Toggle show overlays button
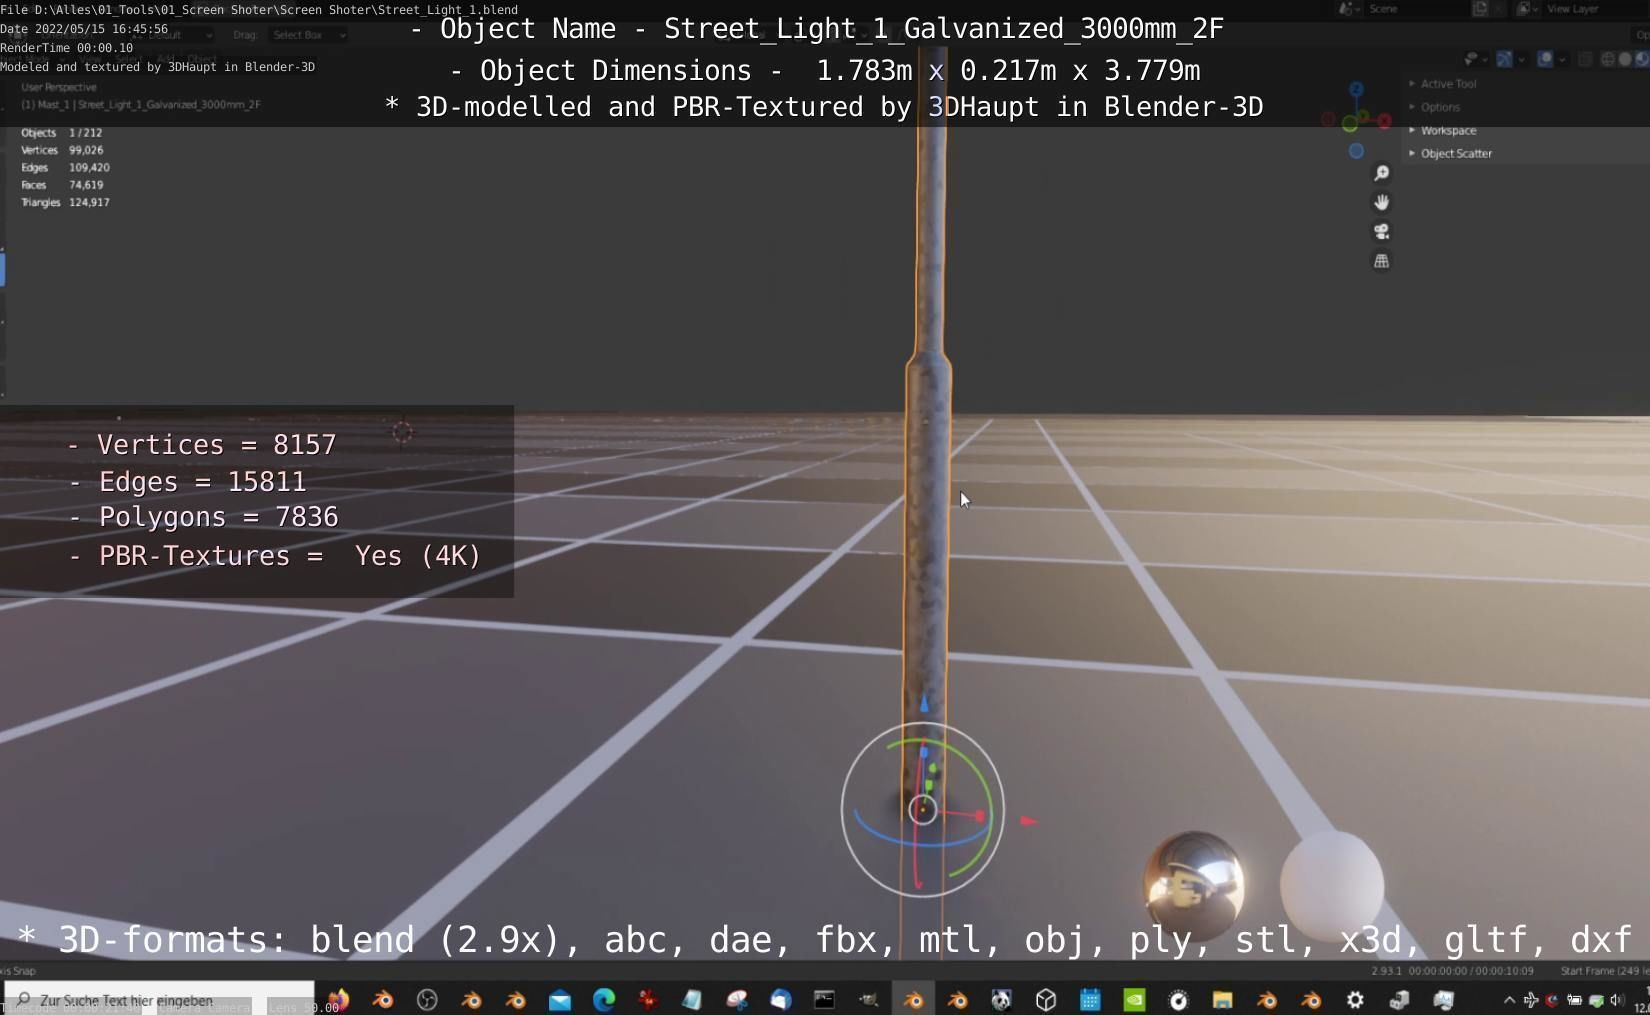Screen dimensions: 1650x1015 coord(1545,59)
